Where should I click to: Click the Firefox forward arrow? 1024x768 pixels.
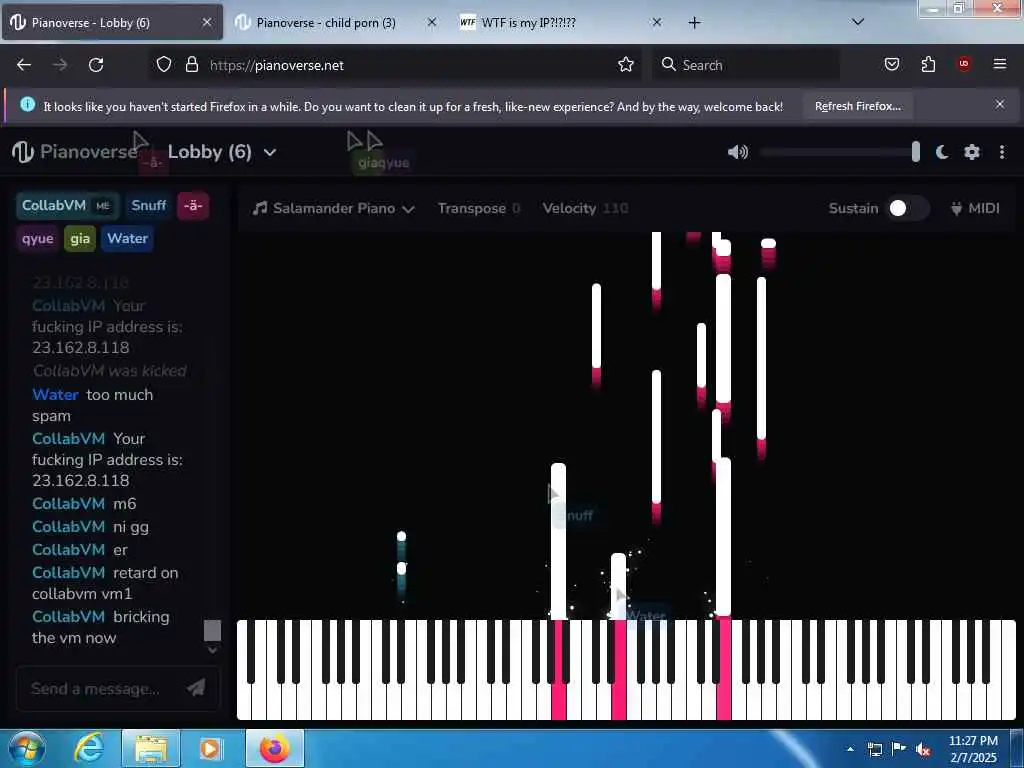point(60,65)
